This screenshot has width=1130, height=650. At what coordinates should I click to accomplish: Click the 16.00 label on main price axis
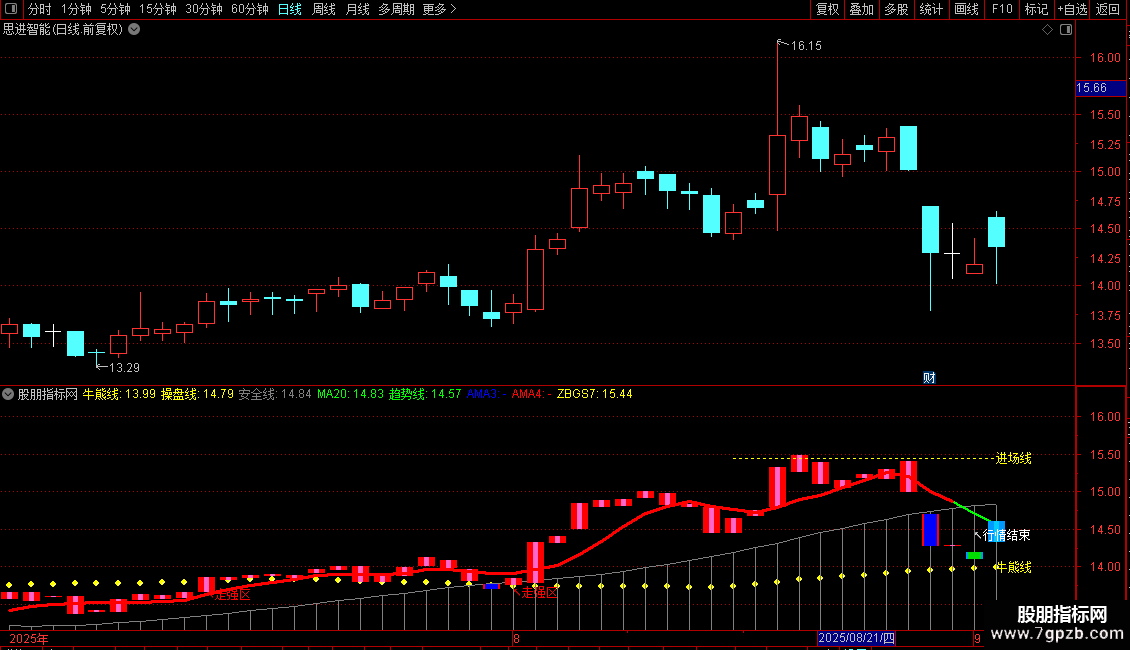pos(1105,58)
